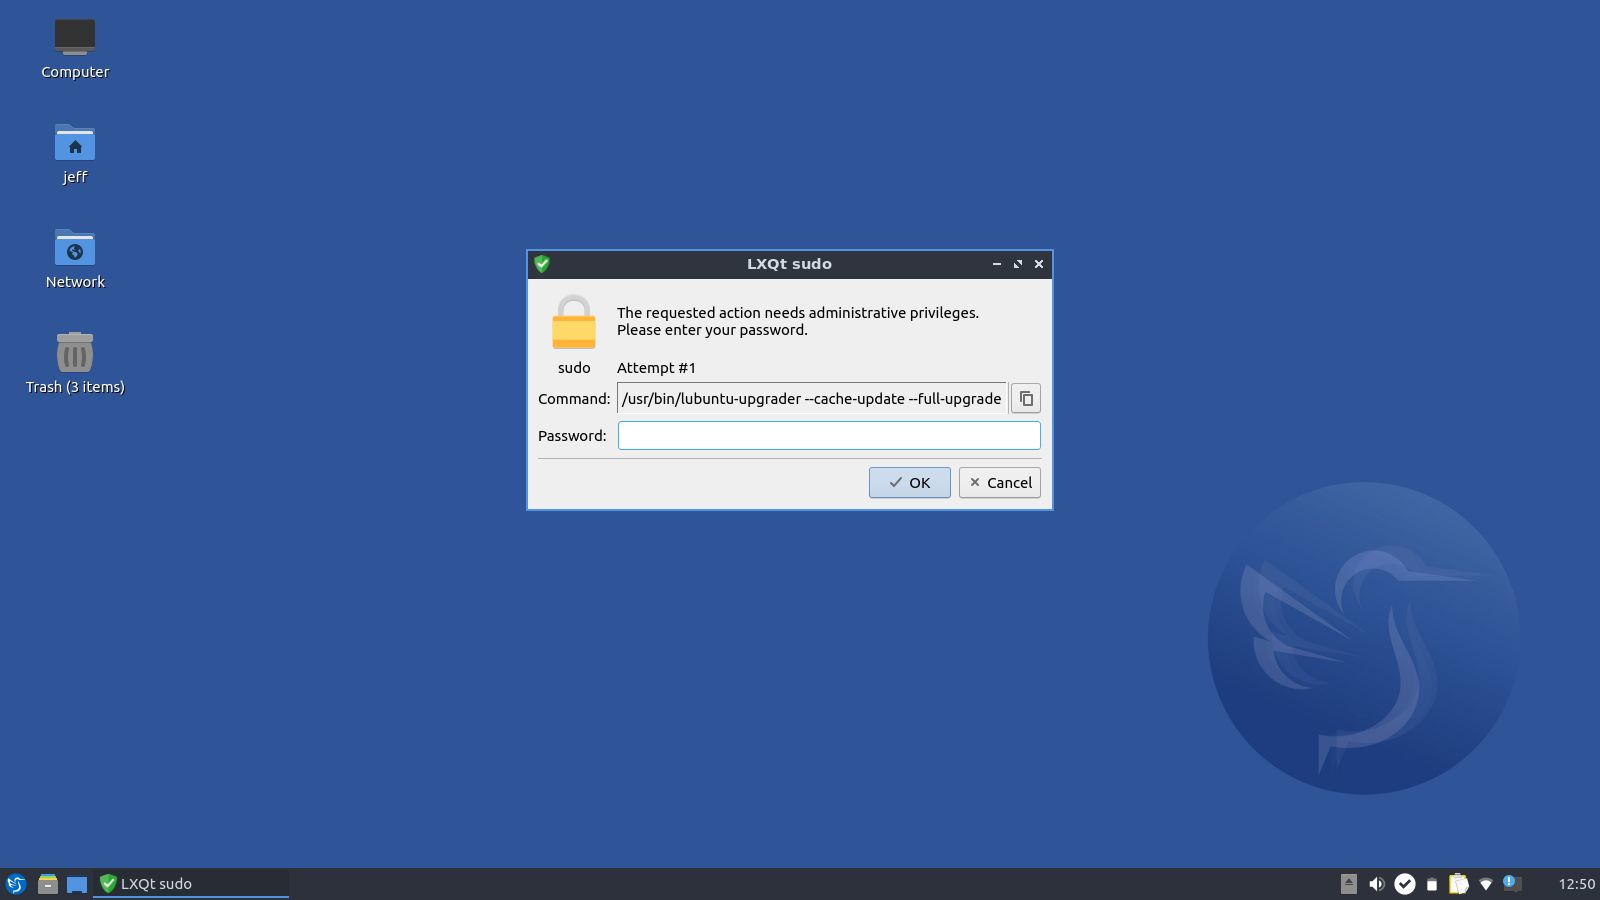This screenshot has height=900, width=1600.
Task: Copy the command to clipboard
Action: point(1025,398)
